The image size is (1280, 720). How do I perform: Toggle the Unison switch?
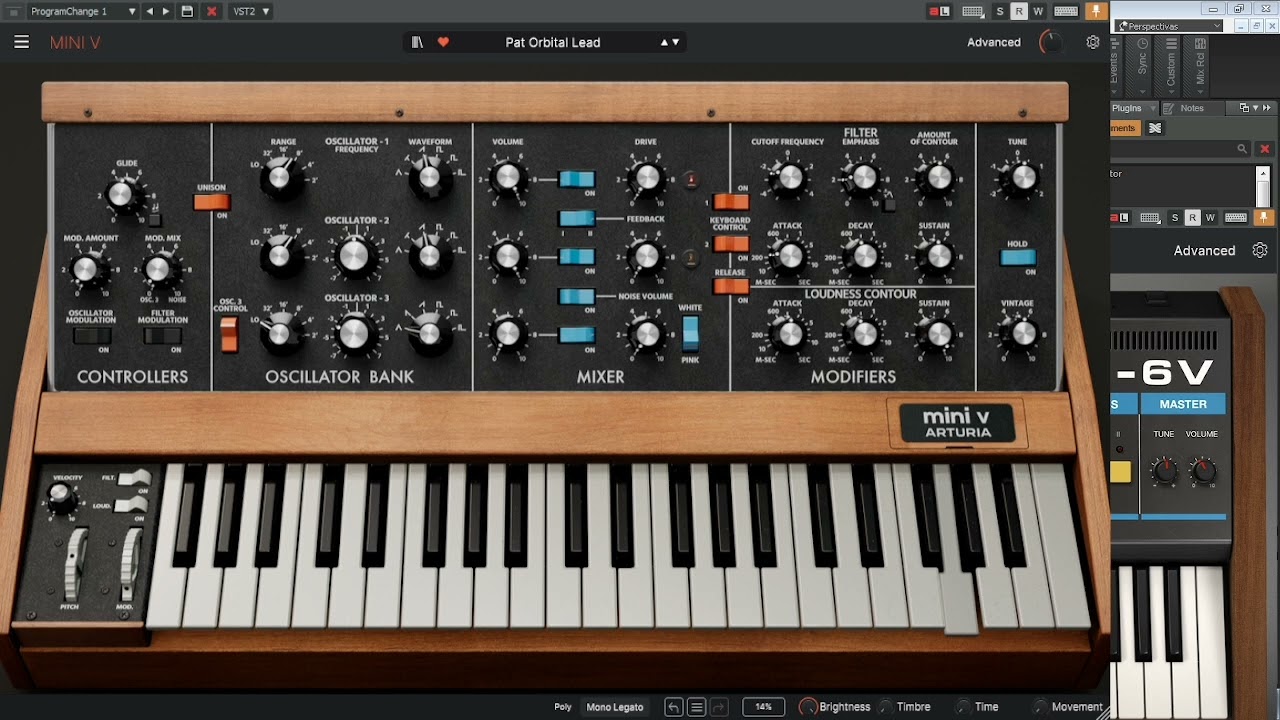pos(212,202)
